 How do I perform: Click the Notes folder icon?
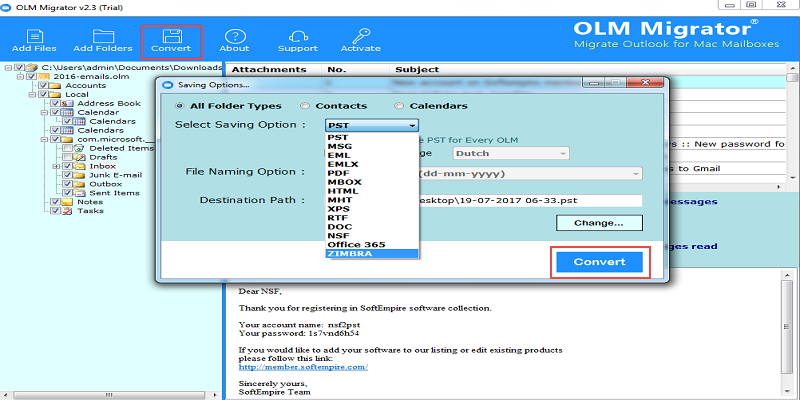[68, 202]
